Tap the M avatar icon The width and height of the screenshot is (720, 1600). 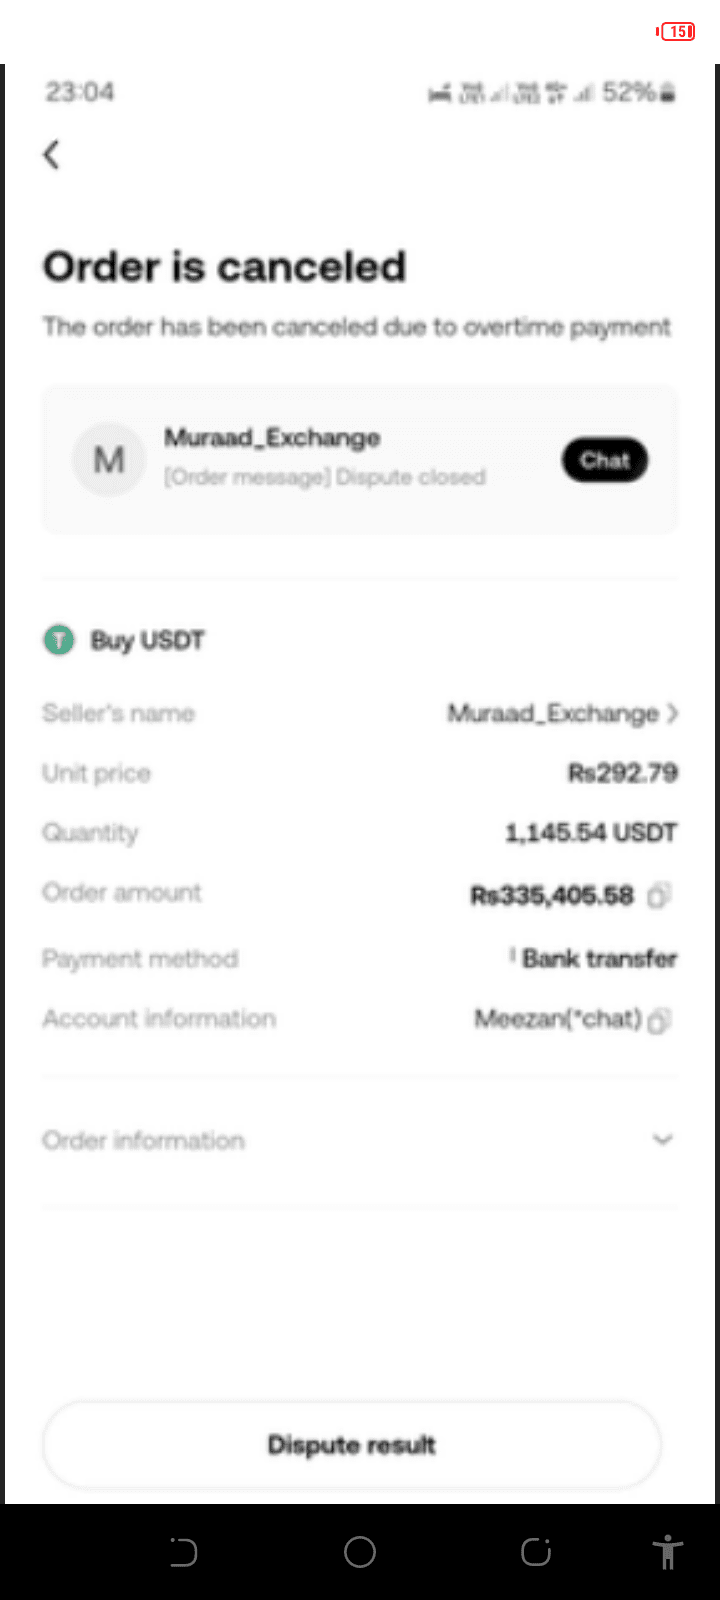tap(109, 460)
